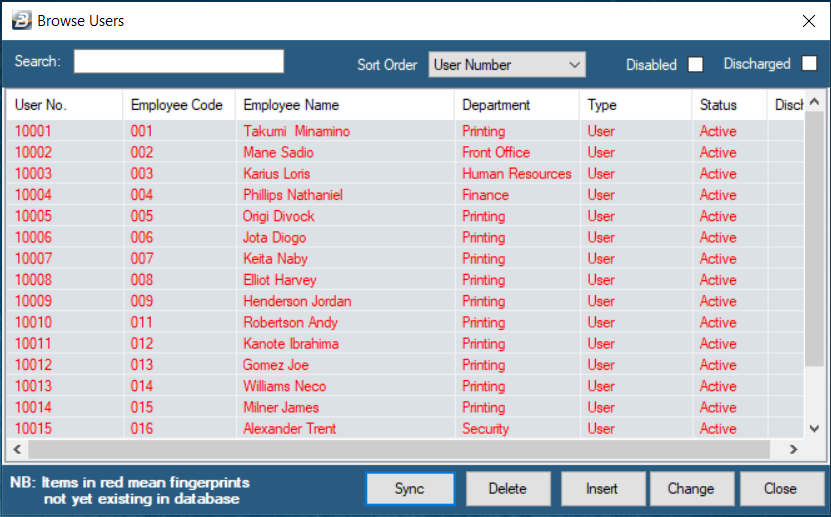This screenshot has width=831, height=517.
Task: Click user number 10012
Action: pyautogui.click(x=33, y=364)
